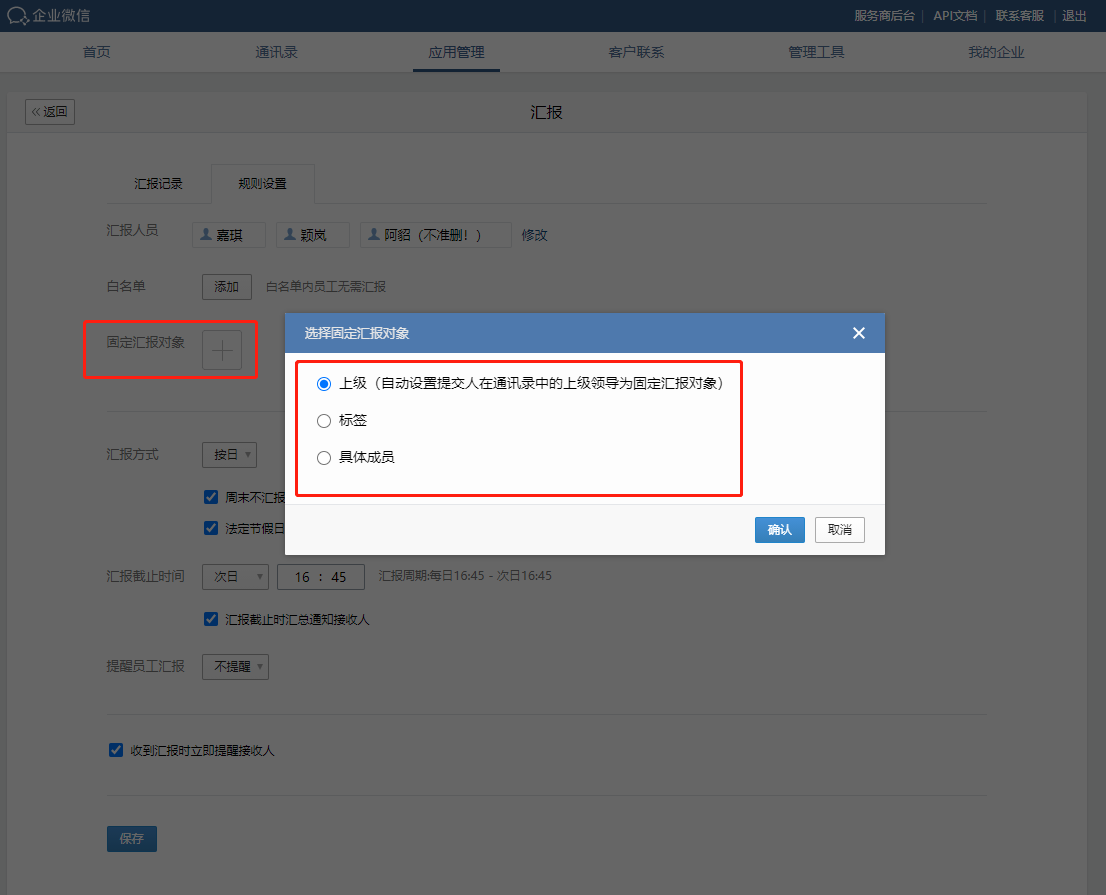
Task: Toggle 收到汇报时立即提醒接收人 checkbox
Action: (116, 750)
